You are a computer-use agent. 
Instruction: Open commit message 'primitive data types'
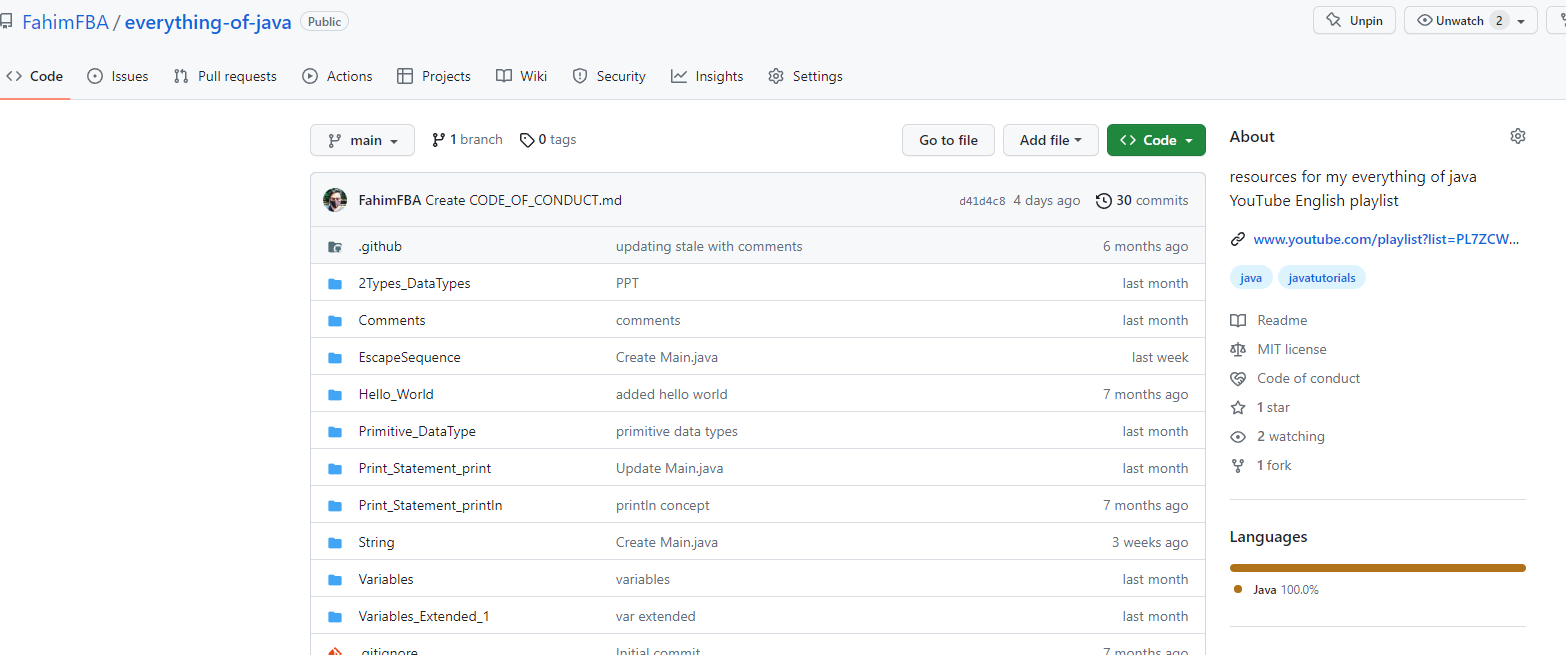pyautogui.click(x=677, y=431)
